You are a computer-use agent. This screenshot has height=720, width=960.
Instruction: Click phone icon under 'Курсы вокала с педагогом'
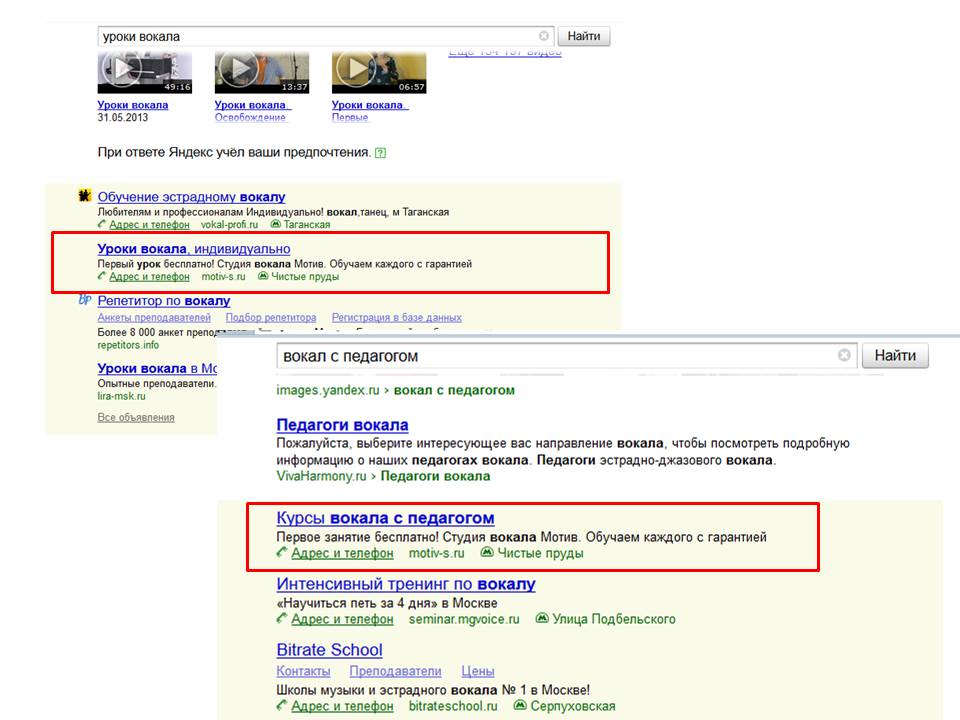(282, 552)
